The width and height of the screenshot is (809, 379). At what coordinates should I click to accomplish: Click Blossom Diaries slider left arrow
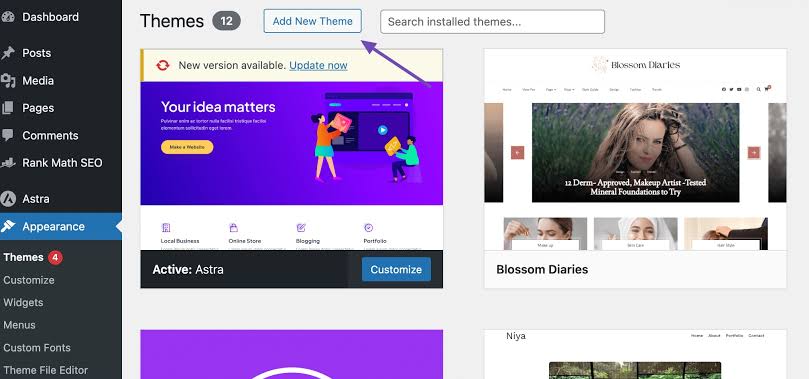pyautogui.click(x=517, y=153)
